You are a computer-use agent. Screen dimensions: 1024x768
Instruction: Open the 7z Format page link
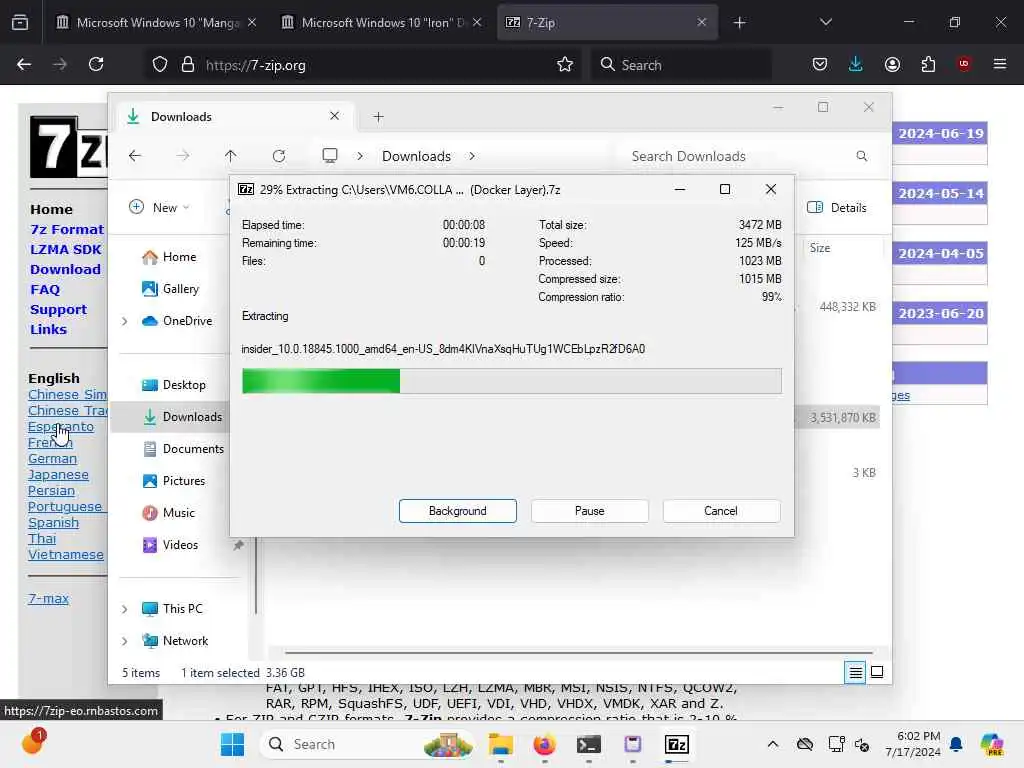pyautogui.click(x=67, y=229)
